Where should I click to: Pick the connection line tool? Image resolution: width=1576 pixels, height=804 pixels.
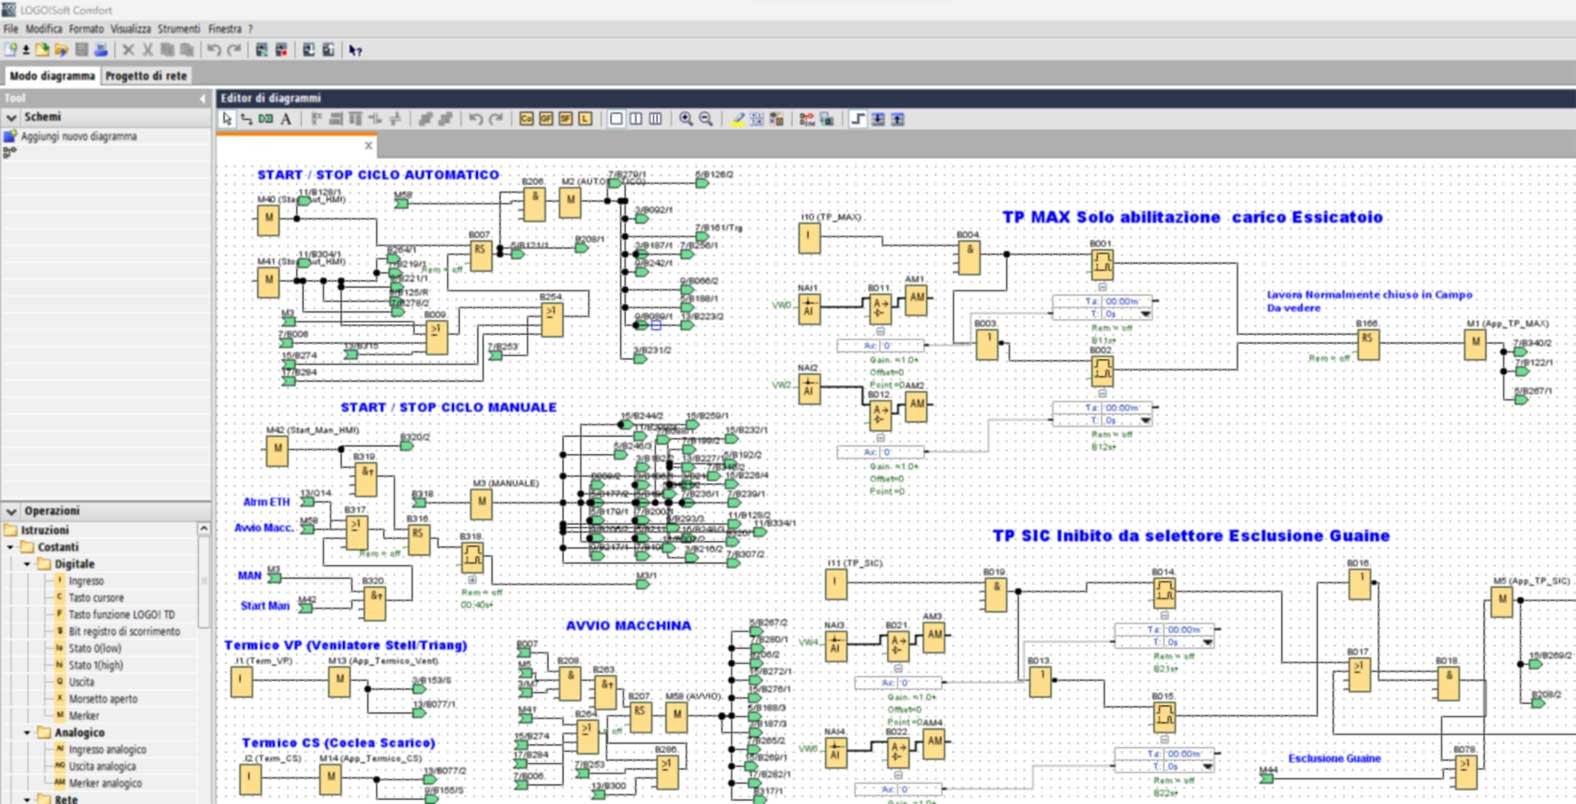point(246,119)
